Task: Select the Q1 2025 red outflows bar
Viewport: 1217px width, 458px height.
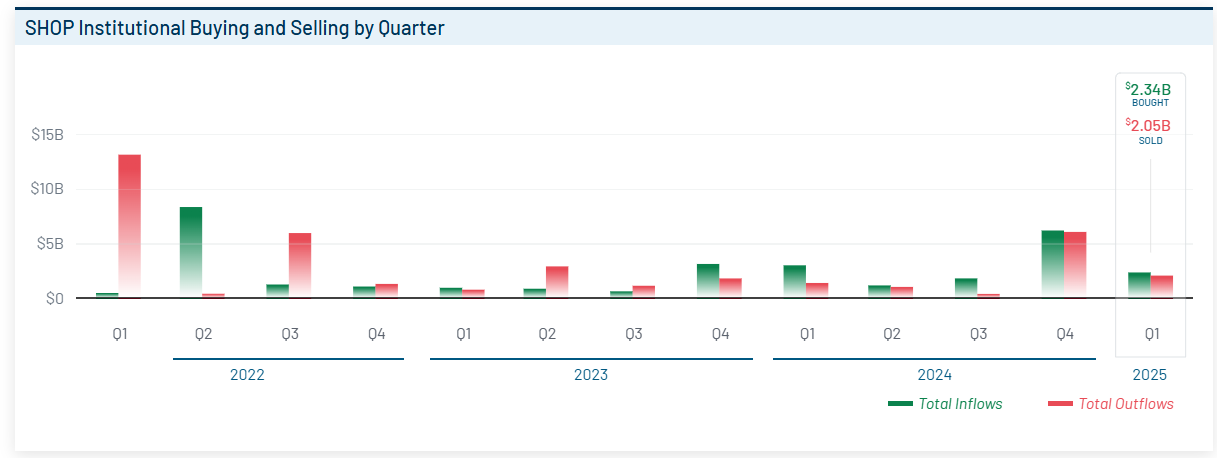Action: pyautogui.click(x=1162, y=287)
